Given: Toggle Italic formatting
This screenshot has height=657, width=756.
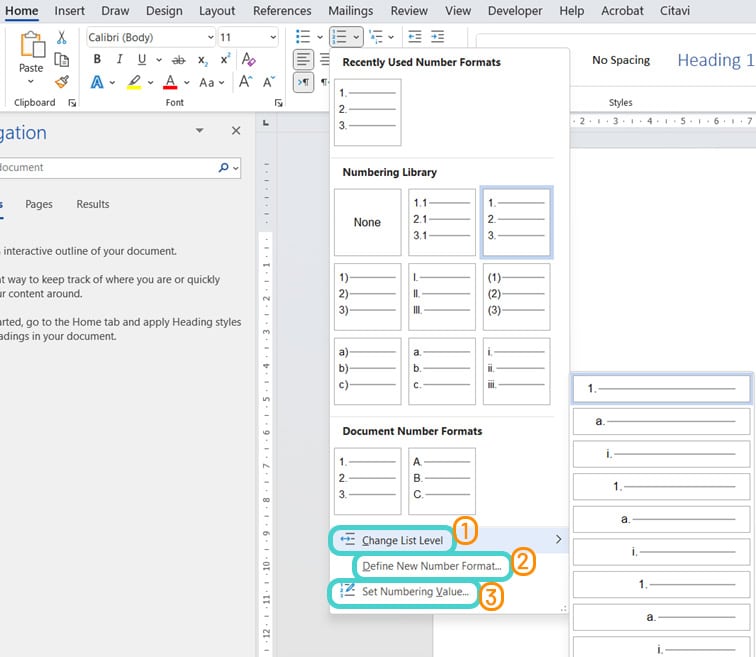Looking at the screenshot, I should pyautogui.click(x=119, y=59).
